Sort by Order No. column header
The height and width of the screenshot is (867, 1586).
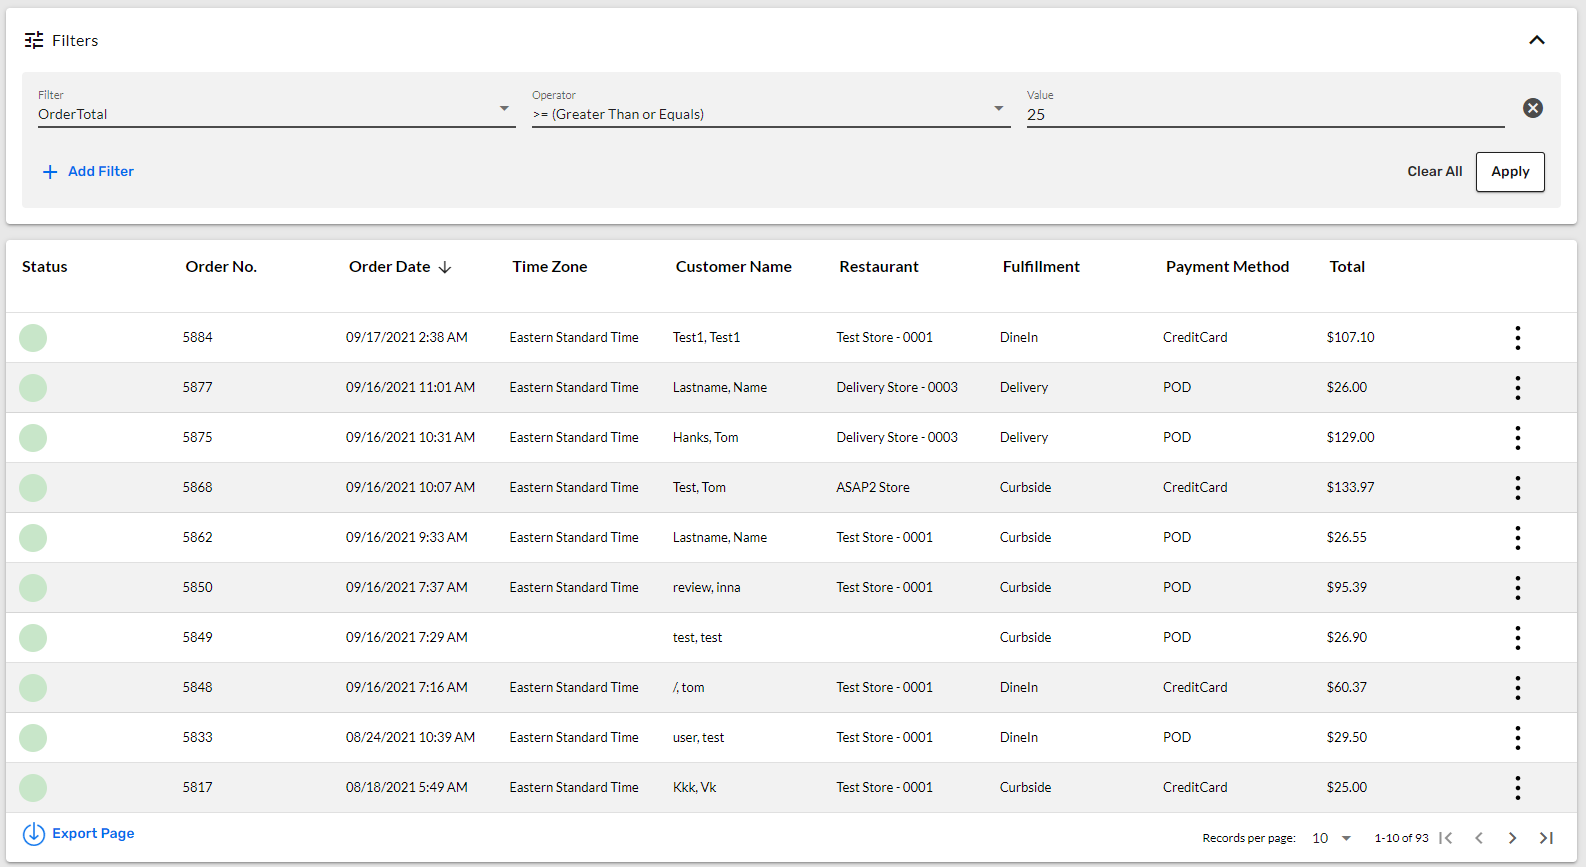point(221,267)
